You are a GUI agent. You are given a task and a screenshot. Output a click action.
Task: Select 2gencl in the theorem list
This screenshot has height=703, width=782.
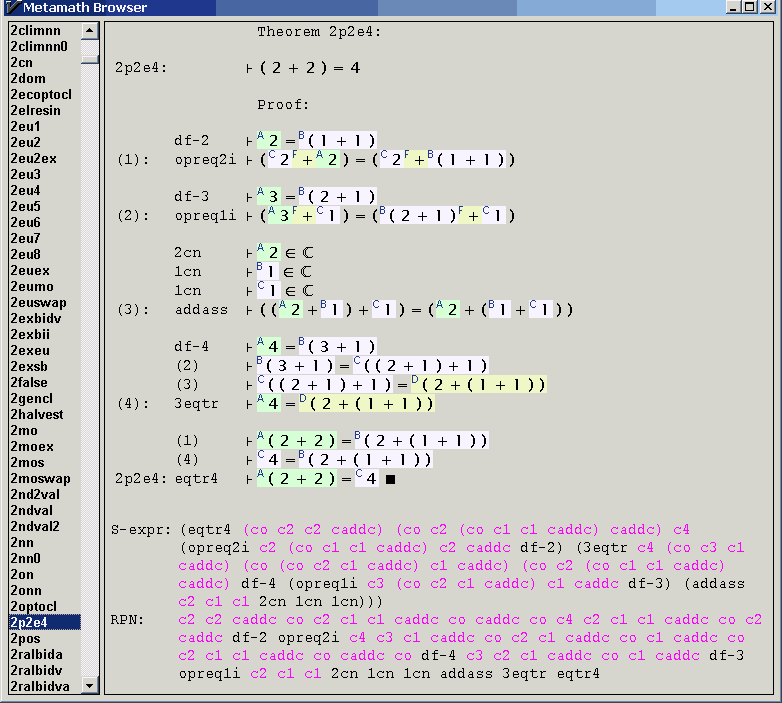(31, 398)
